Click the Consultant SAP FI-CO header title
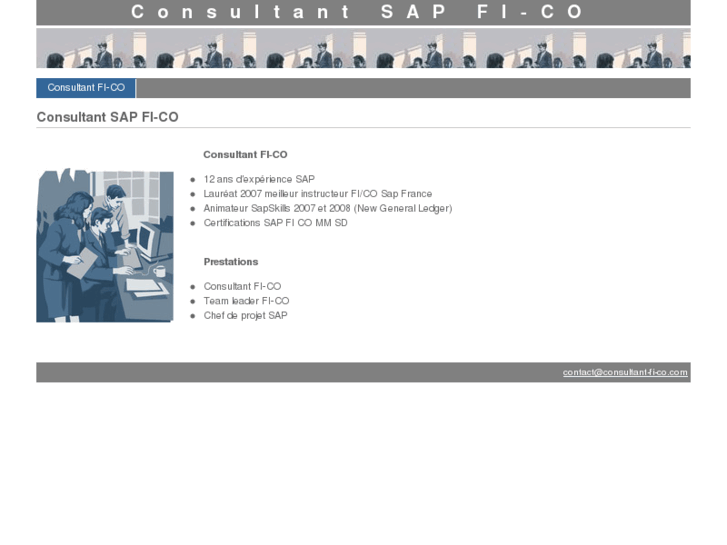Viewport: 727px width, 545px height. (357, 12)
